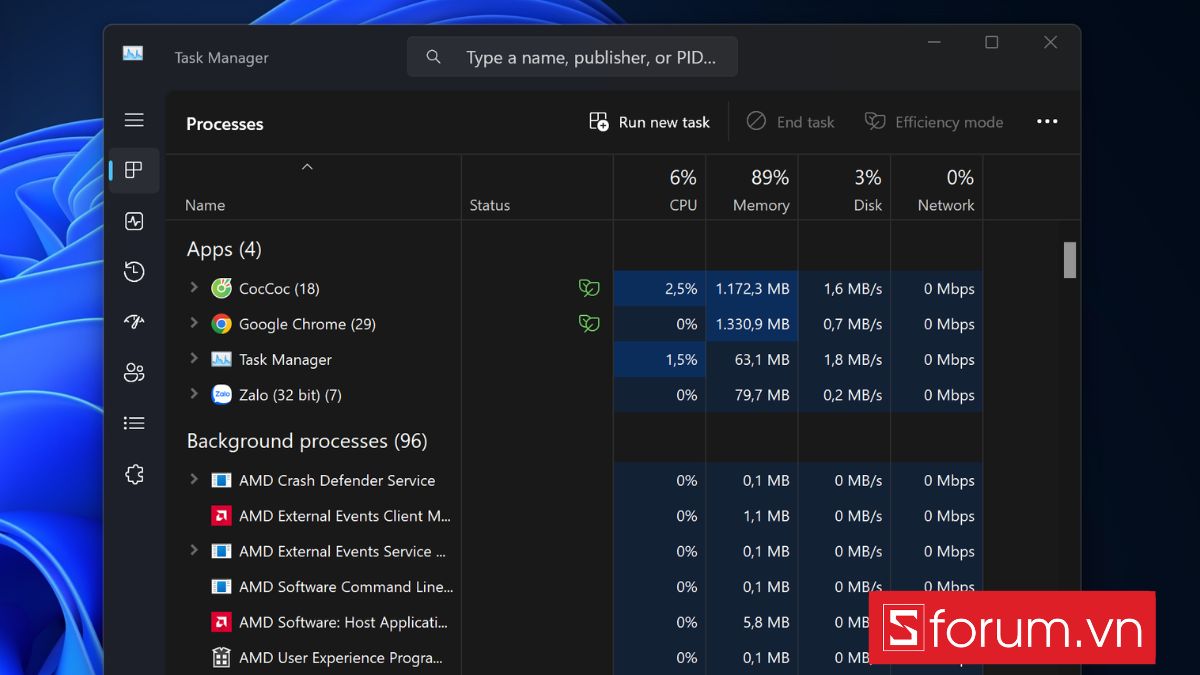
Task: Click the 1,8 MB/s disk value
Action: tap(853, 359)
